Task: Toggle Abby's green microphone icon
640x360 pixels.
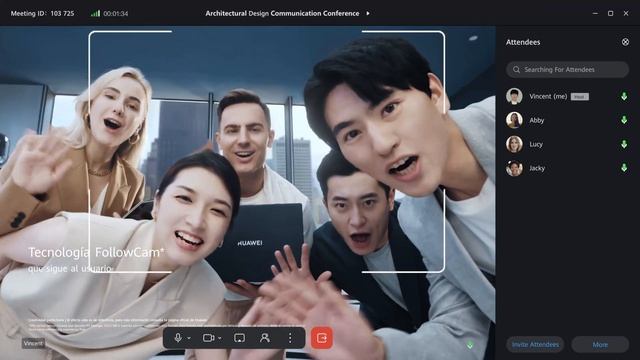Action: pyautogui.click(x=624, y=120)
